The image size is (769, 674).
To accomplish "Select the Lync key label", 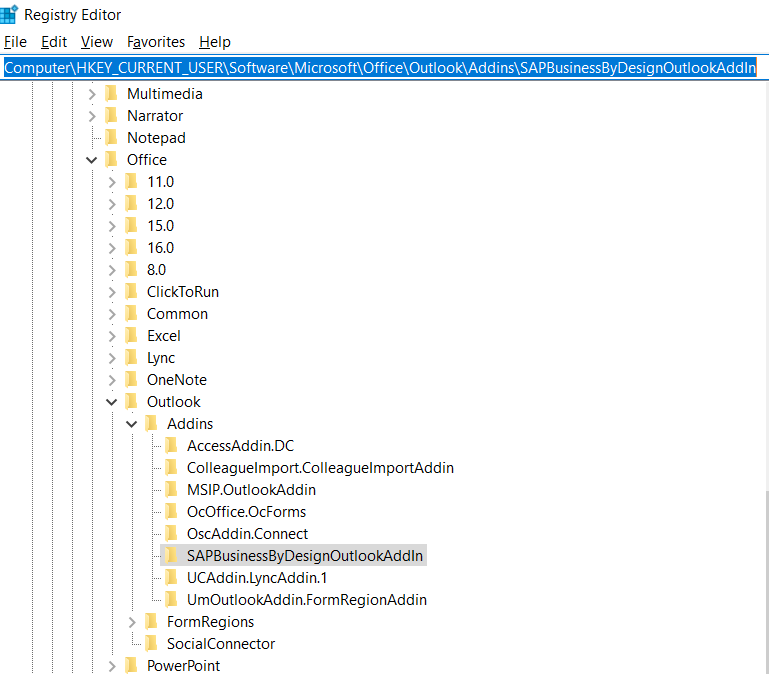I will click(x=161, y=358).
